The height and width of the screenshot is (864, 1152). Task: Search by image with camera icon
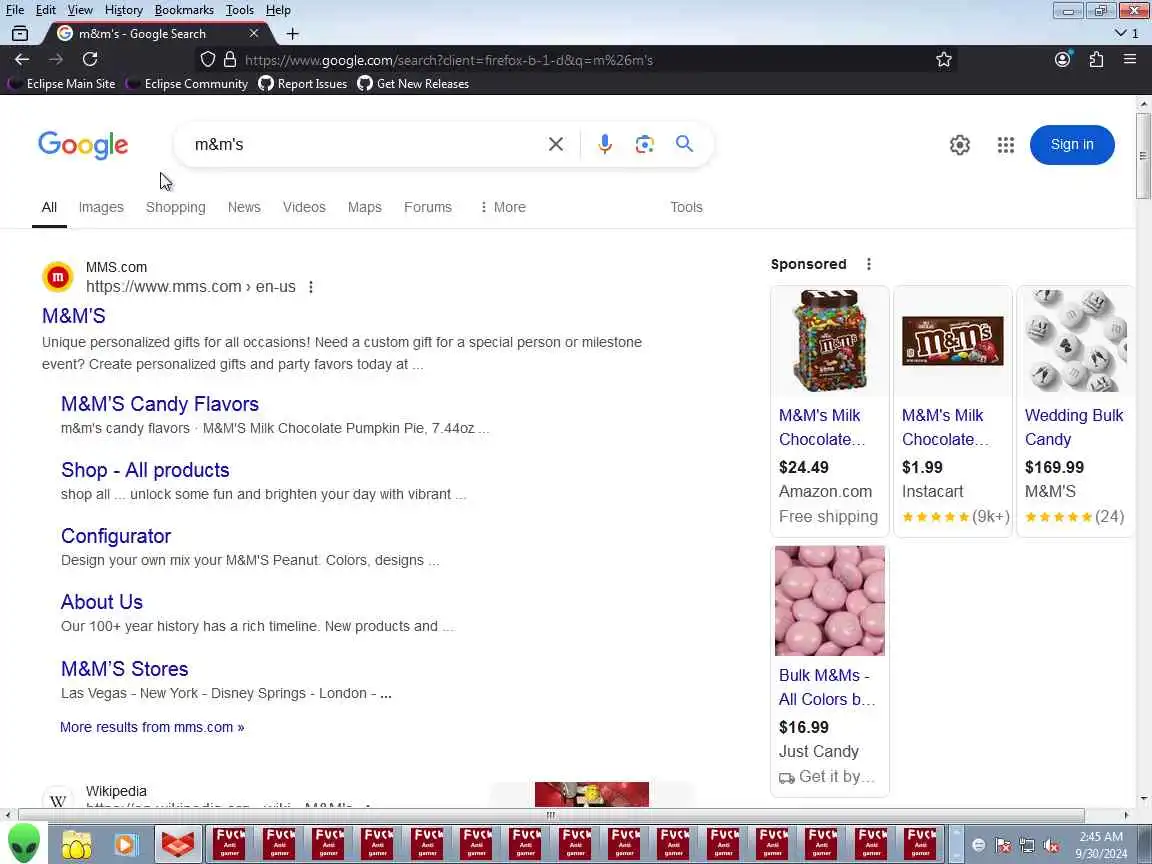pos(644,144)
